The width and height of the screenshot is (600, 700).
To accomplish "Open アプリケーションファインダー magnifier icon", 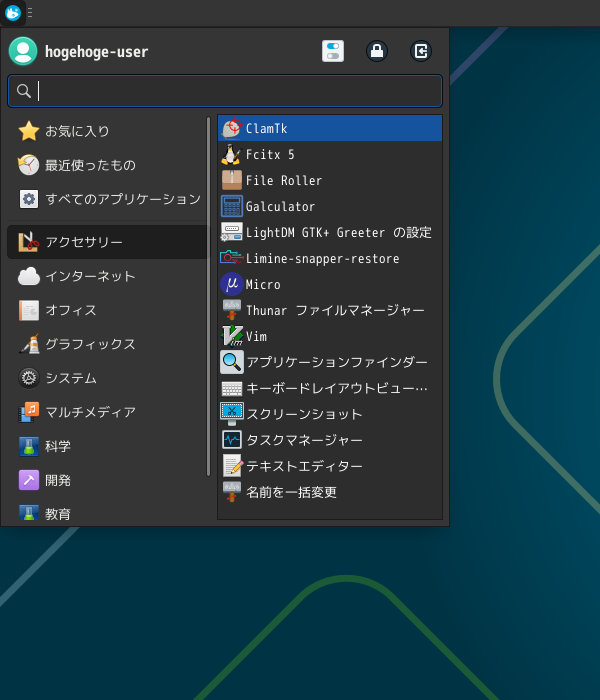I will tap(232, 362).
